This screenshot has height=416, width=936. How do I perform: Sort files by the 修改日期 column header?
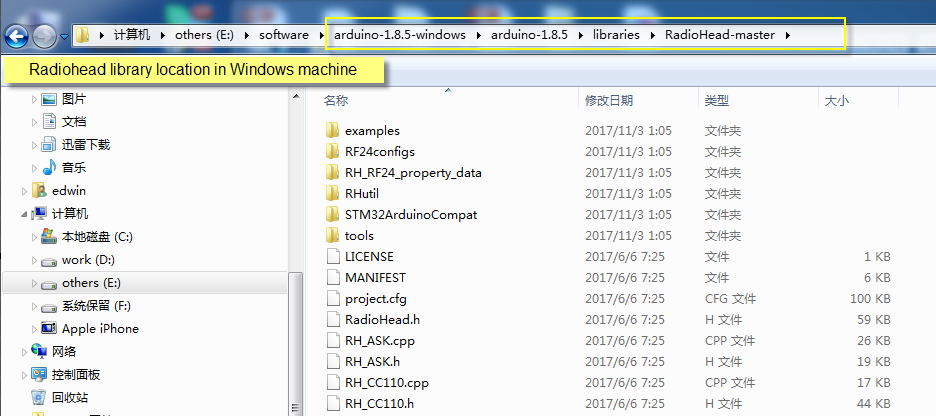[x=609, y=101]
